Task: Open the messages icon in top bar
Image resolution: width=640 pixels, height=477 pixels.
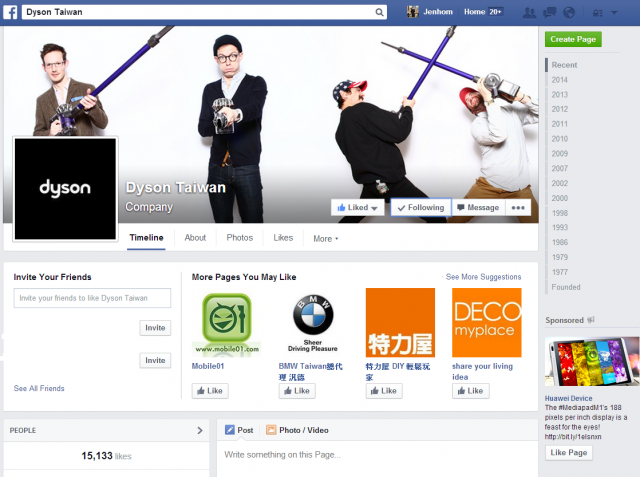Action: [x=549, y=13]
